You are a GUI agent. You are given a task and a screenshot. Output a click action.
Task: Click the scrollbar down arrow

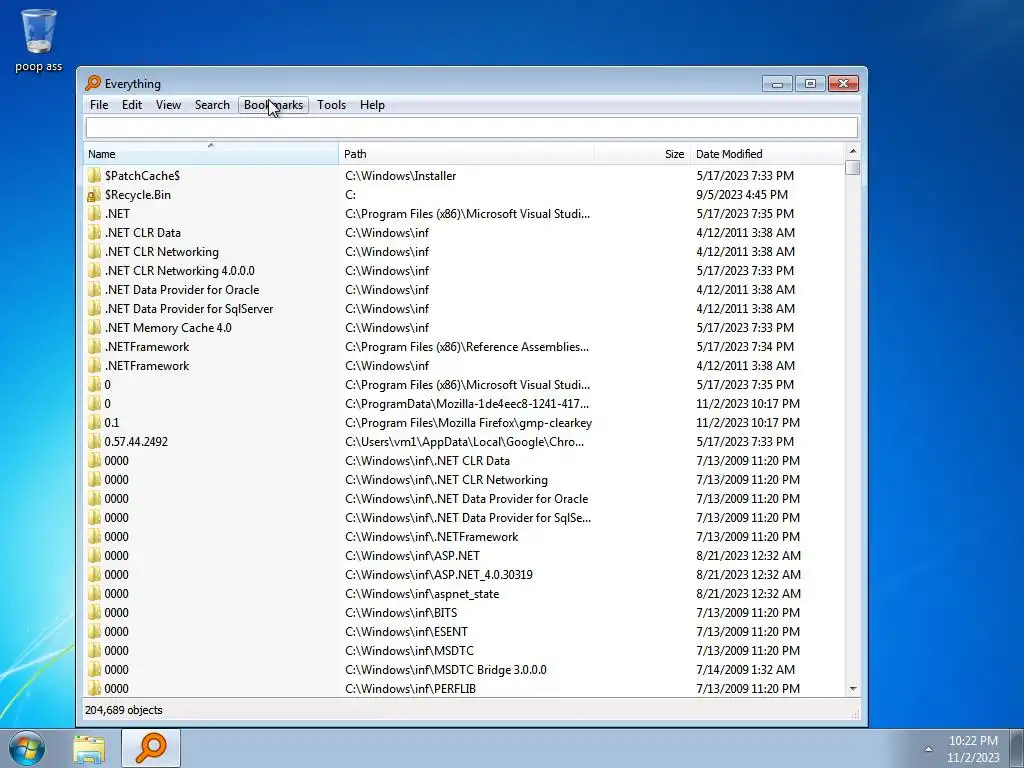(852, 689)
